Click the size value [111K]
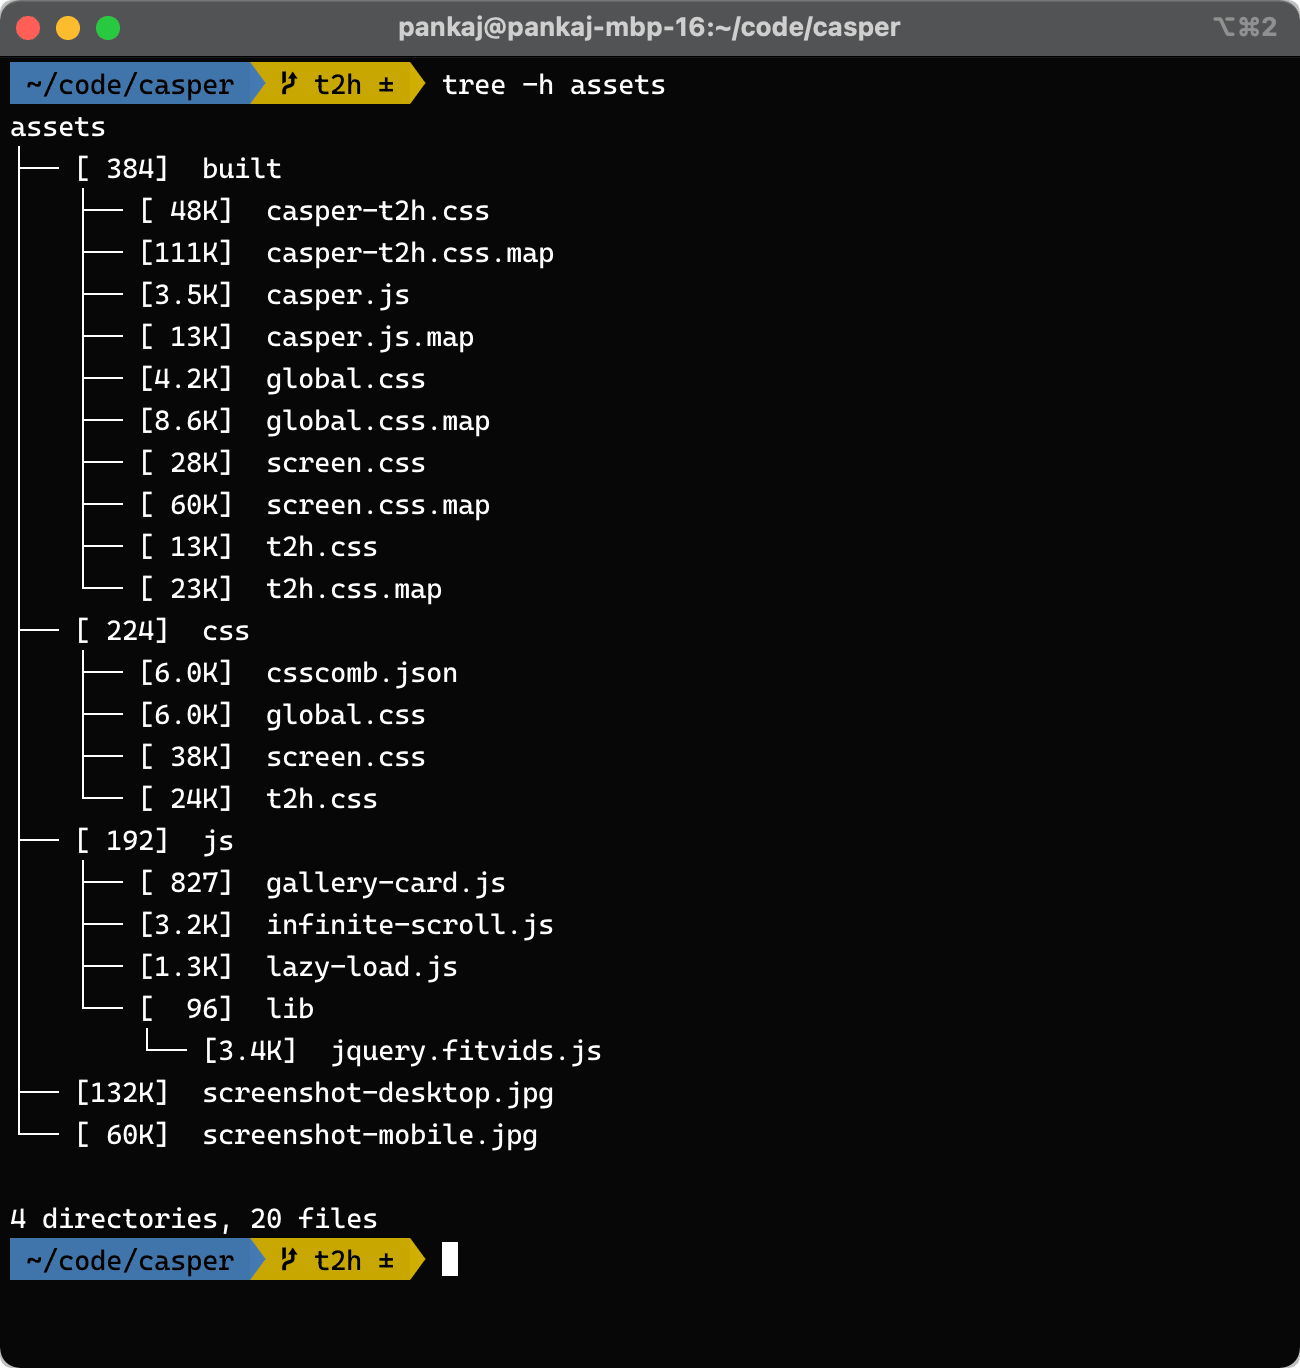 click(x=186, y=253)
